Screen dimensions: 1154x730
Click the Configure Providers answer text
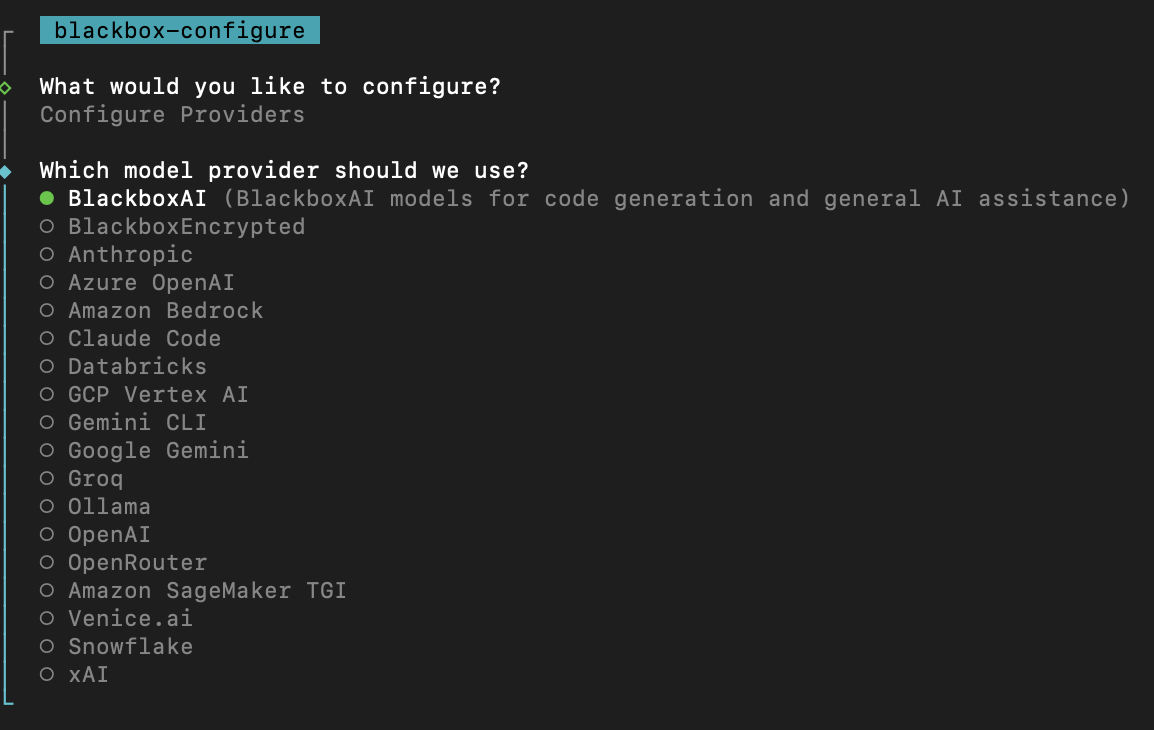[172, 115]
